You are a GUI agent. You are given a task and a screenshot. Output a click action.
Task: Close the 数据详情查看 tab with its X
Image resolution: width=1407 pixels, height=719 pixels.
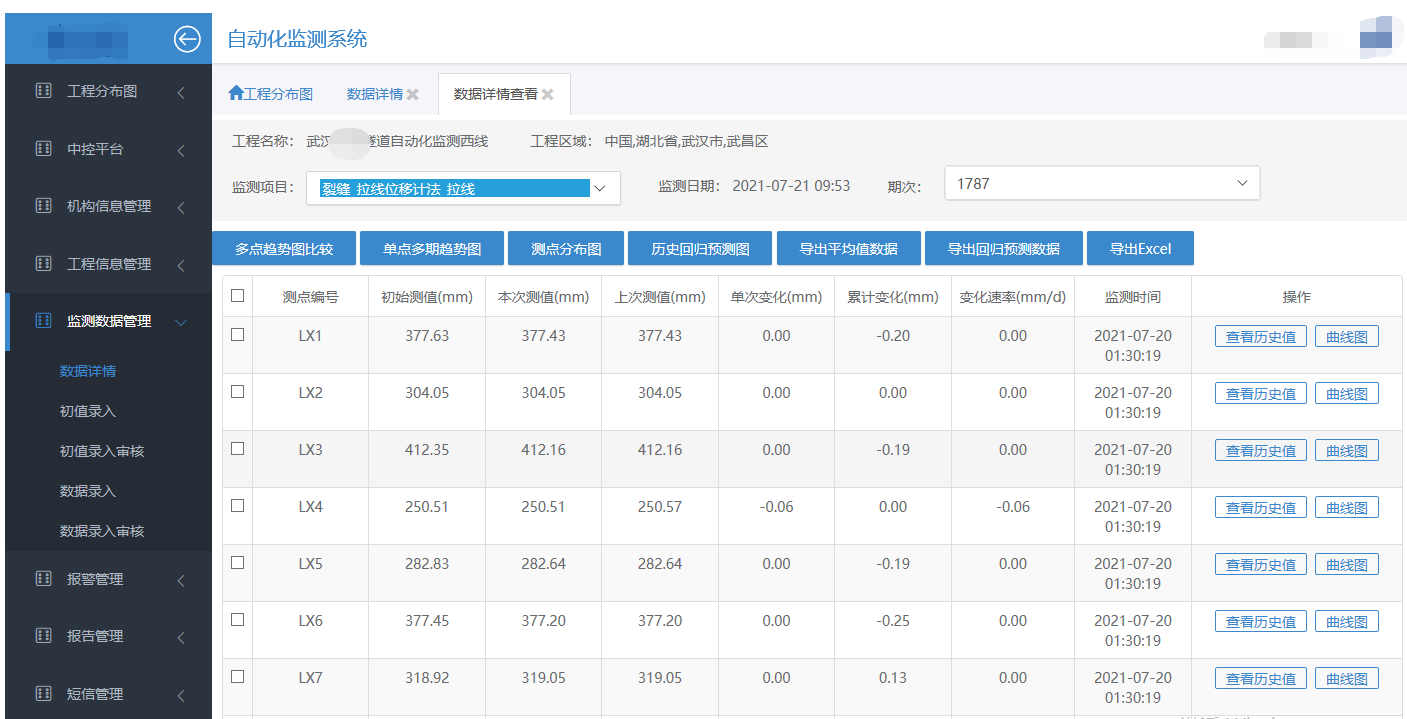pyautogui.click(x=547, y=94)
